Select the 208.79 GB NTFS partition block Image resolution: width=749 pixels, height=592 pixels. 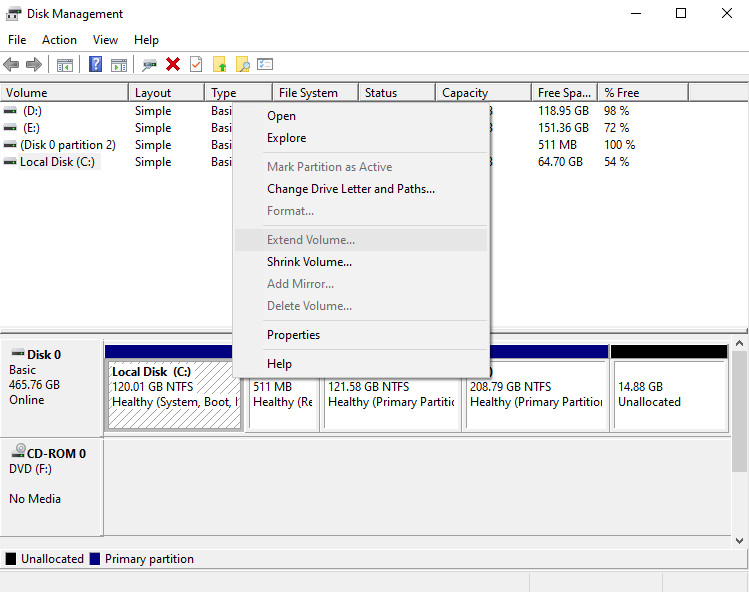click(536, 395)
